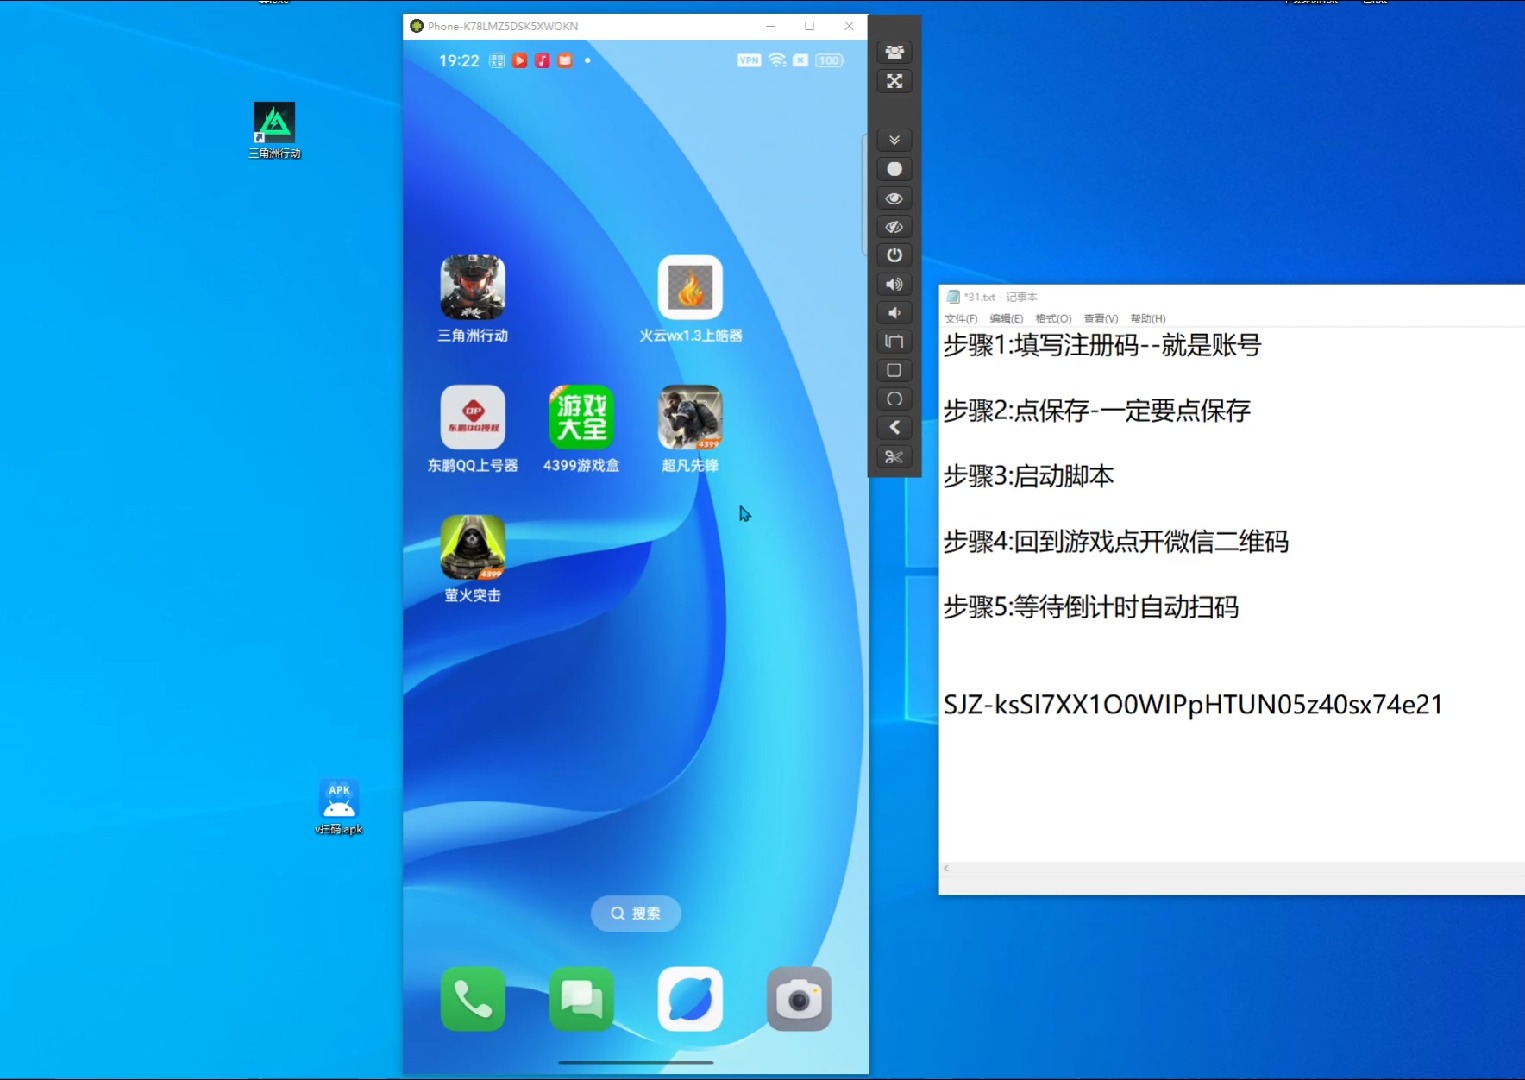Raise phone volume via toolbar speaker icon
This screenshot has width=1525, height=1080.
coord(894,284)
